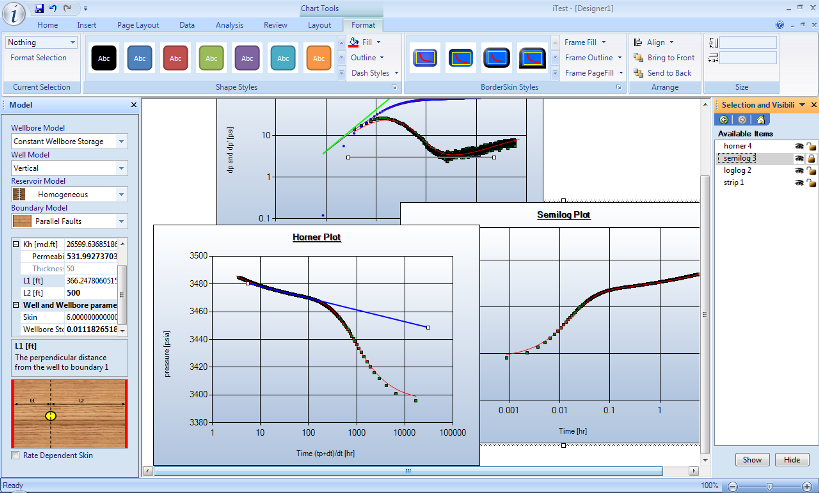Click Format Selection
This screenshot has width=819, height=493.
(39, 57)
